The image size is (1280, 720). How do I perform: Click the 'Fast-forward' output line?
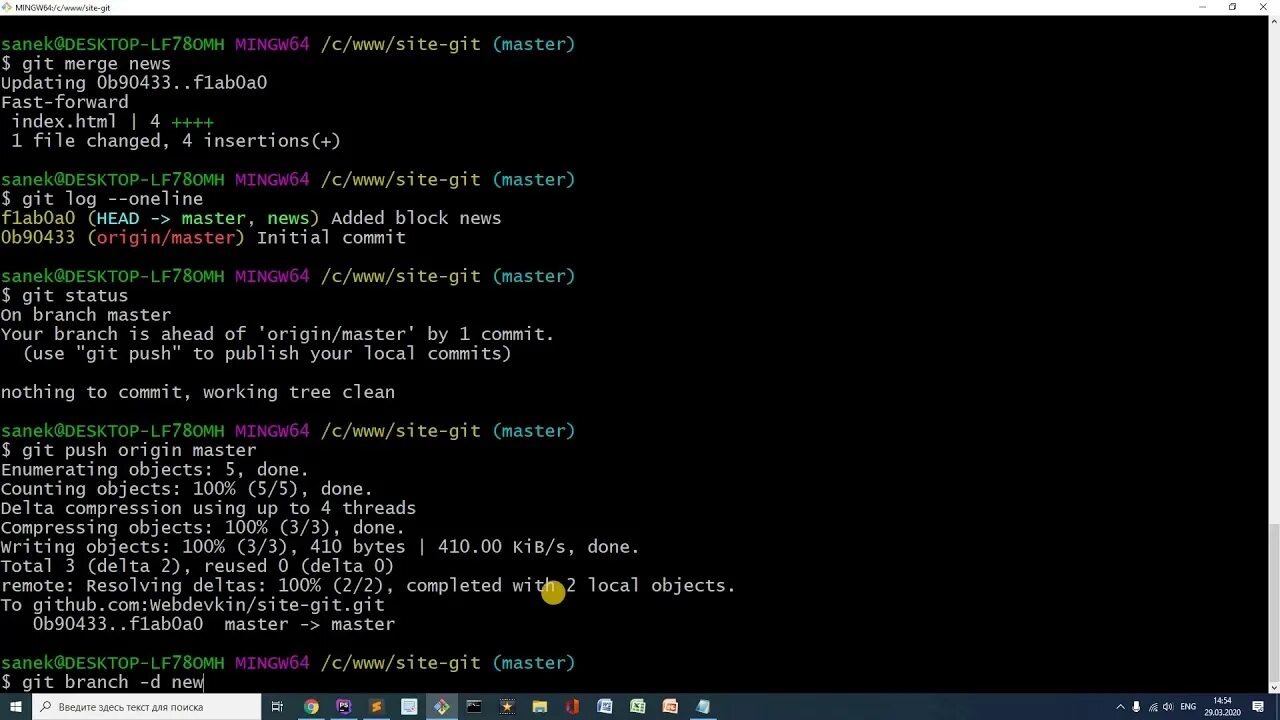pos(65,102)
